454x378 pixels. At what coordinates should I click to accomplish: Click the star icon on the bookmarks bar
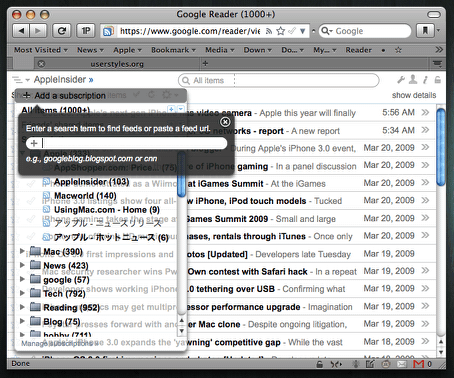pos(398,50)
